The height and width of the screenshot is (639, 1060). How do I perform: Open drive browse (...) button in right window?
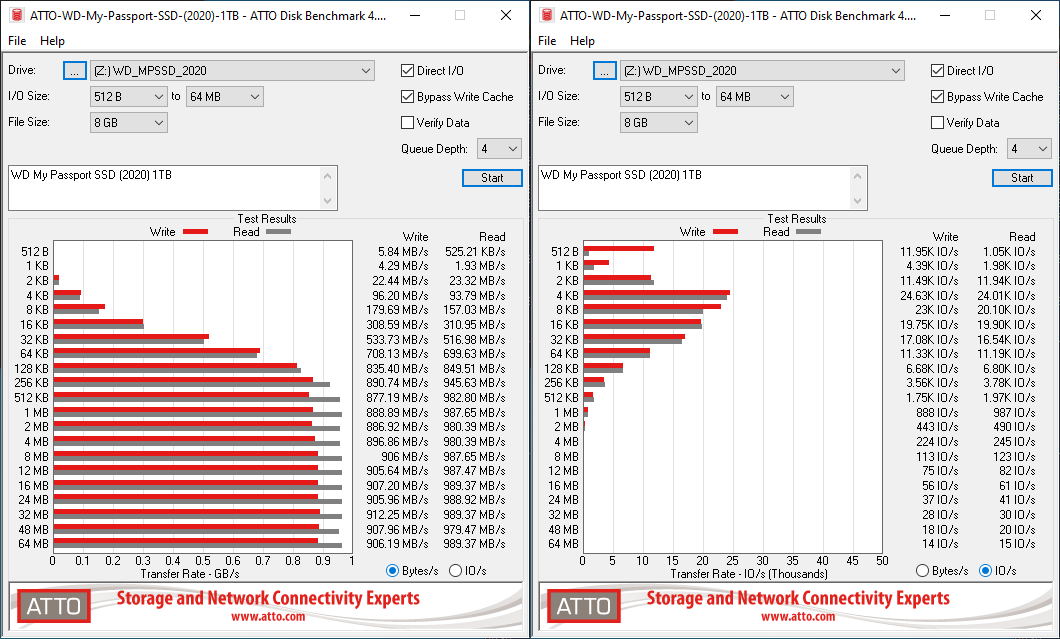tap(605, 71)
